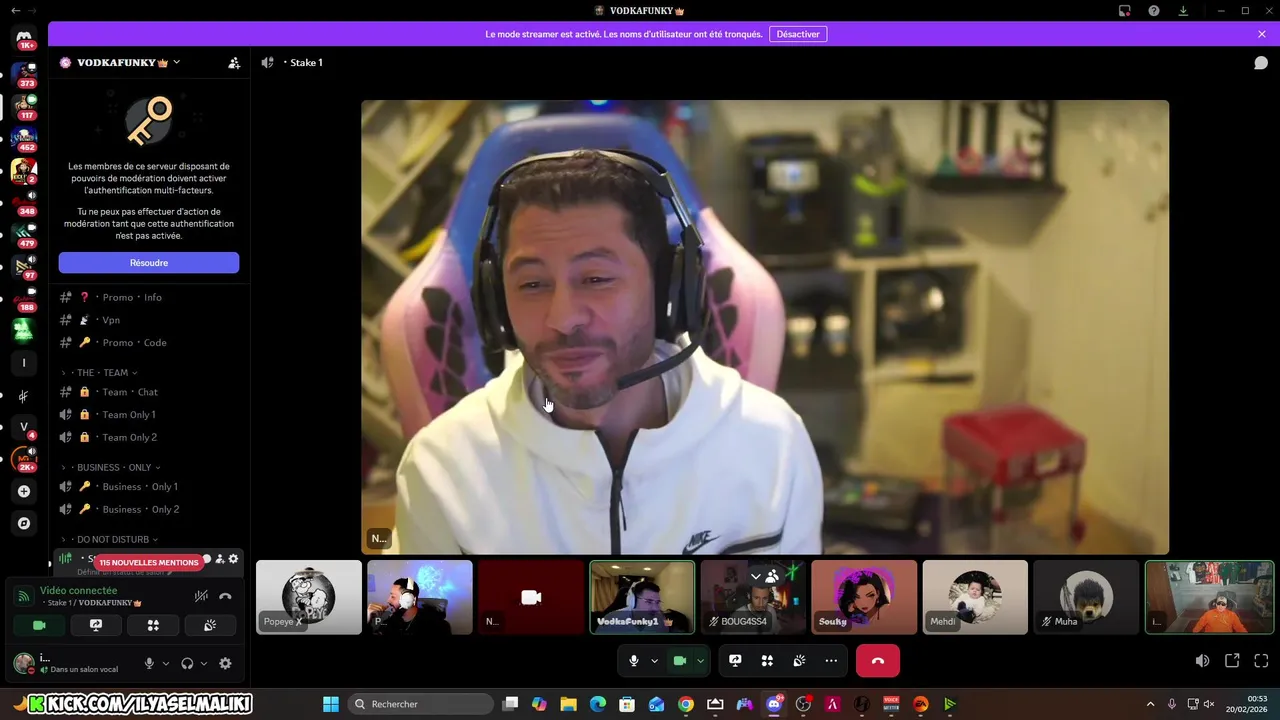Open Google Chrome from the taskbar
1280x720 pixels.
[x=685, y=704]
